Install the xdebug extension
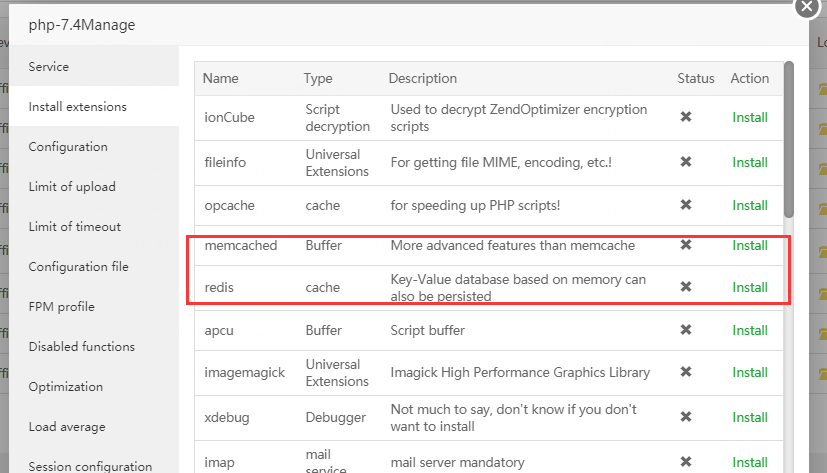This screenshot has width=827, height=473. (x=750, y=417)
